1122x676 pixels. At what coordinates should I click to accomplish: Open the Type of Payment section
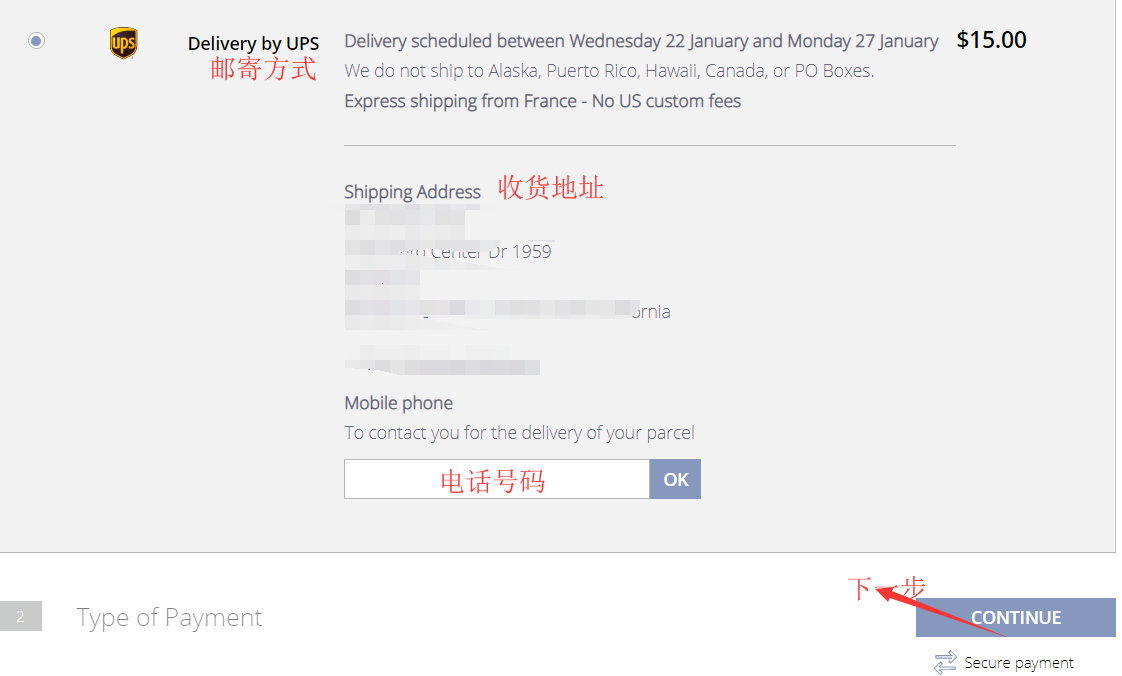pos(169,617)
